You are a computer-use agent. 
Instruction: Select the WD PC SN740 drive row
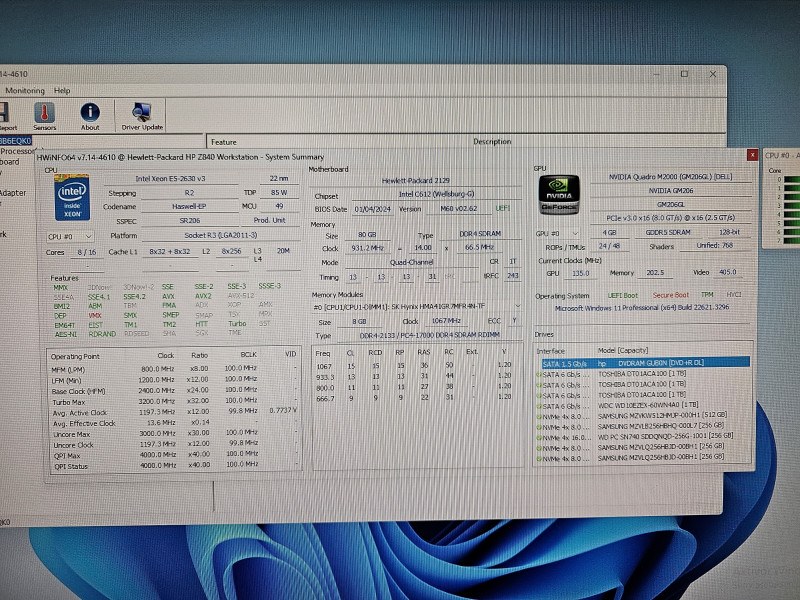click(x=643, y=437)
